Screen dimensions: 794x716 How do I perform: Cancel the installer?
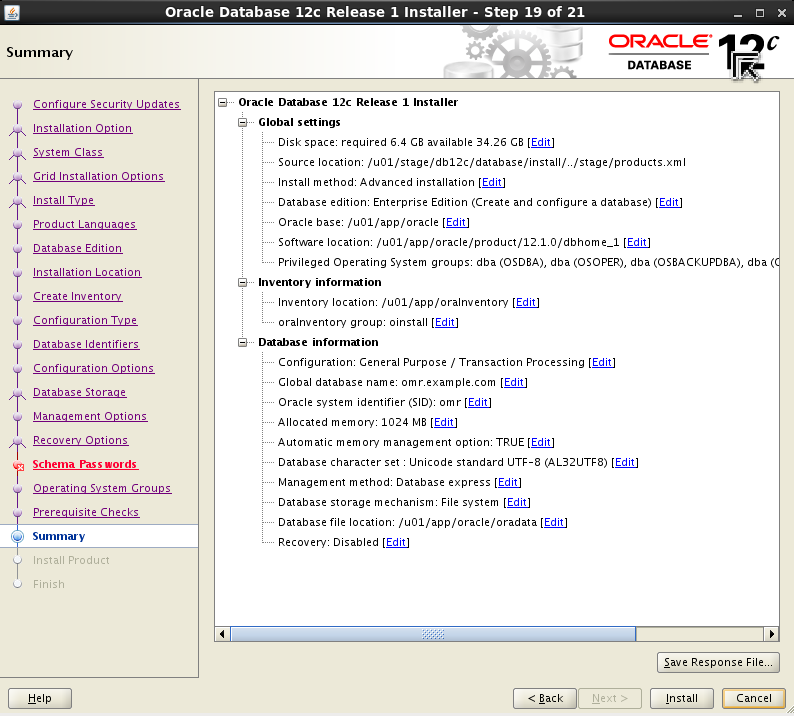(754, 698)
